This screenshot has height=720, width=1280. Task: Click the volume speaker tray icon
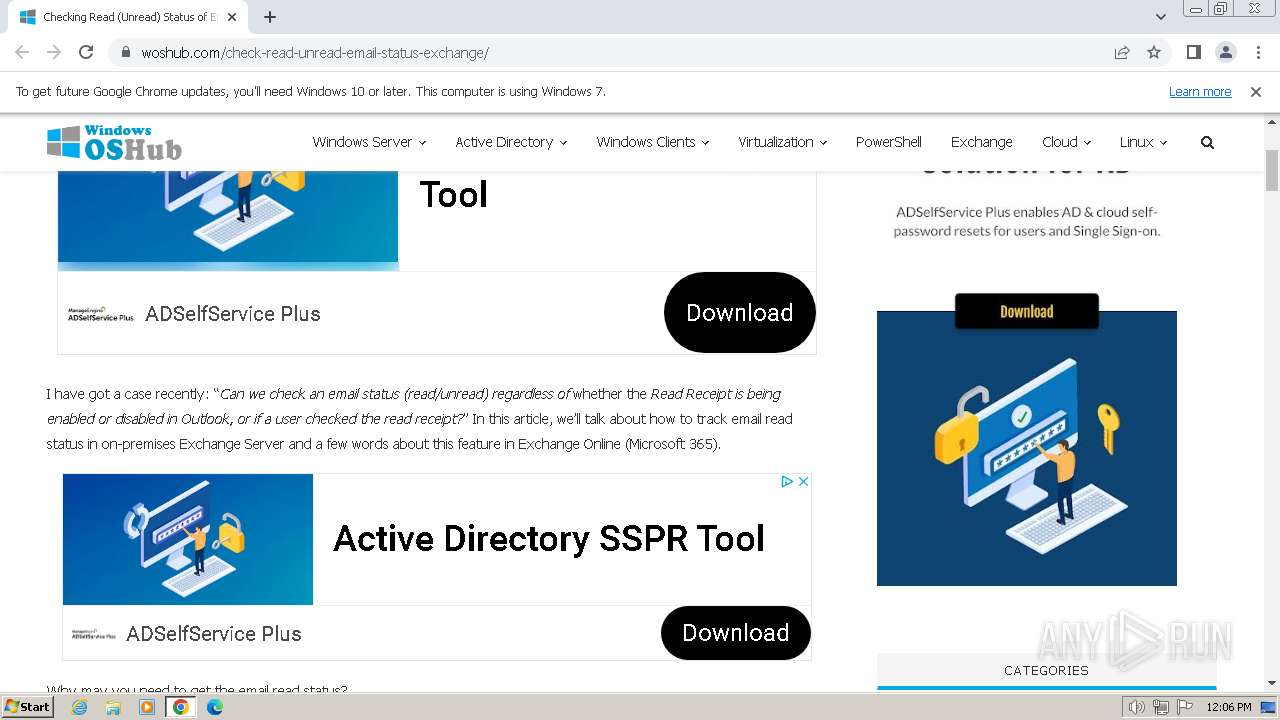(x=1137, y=707)
